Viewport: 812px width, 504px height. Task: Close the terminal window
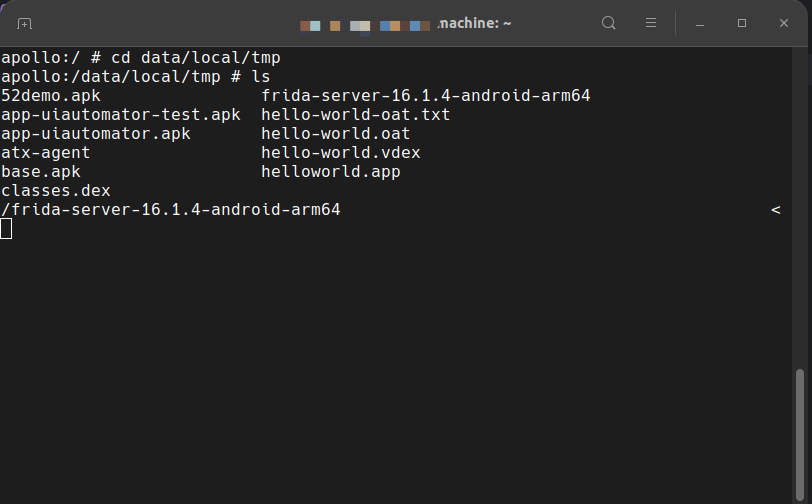(x=784, y=23)
